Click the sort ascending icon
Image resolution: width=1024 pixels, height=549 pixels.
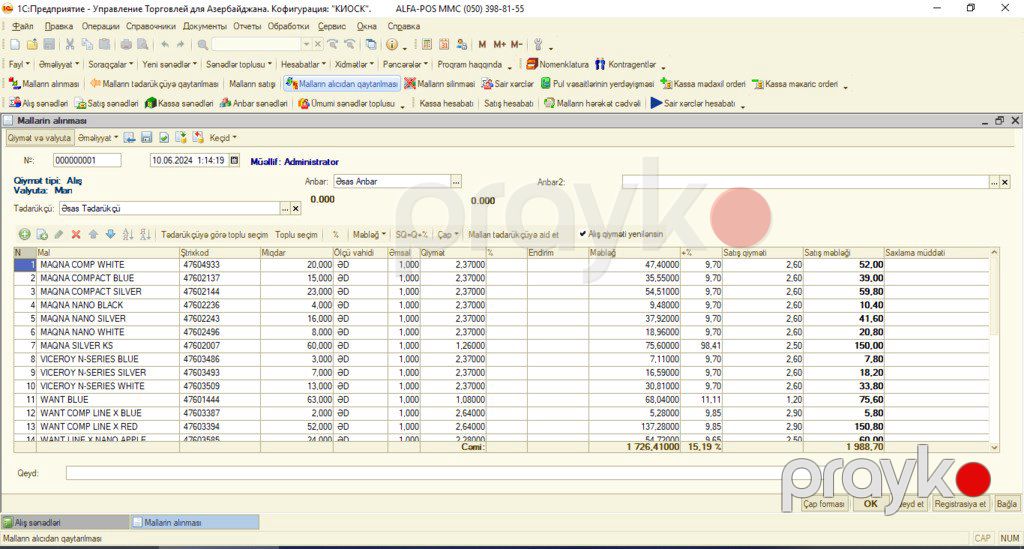point(128,234)
